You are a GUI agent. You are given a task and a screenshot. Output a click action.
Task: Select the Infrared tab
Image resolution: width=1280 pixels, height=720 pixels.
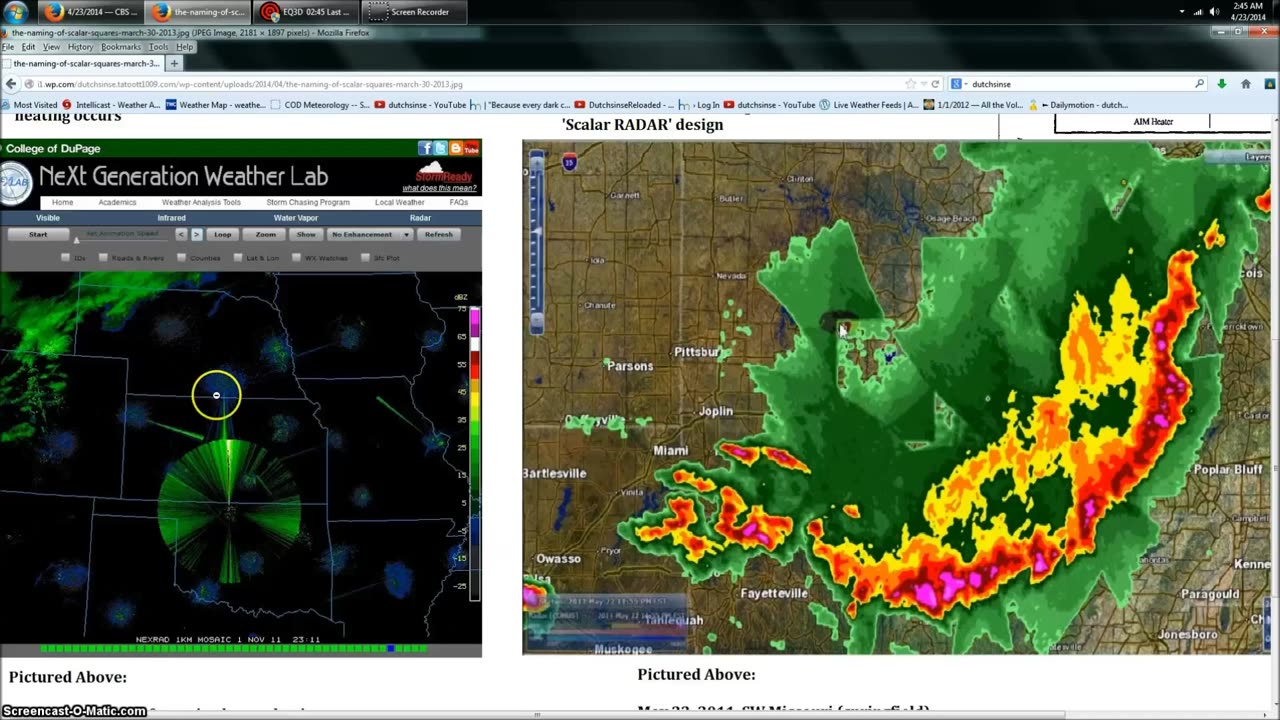pos(171,217)
